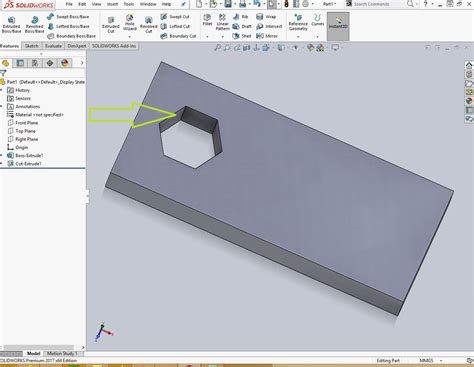Switch to the Sketch tab
The height and width of the screenshot is (367, 474).
click(32, 46)
